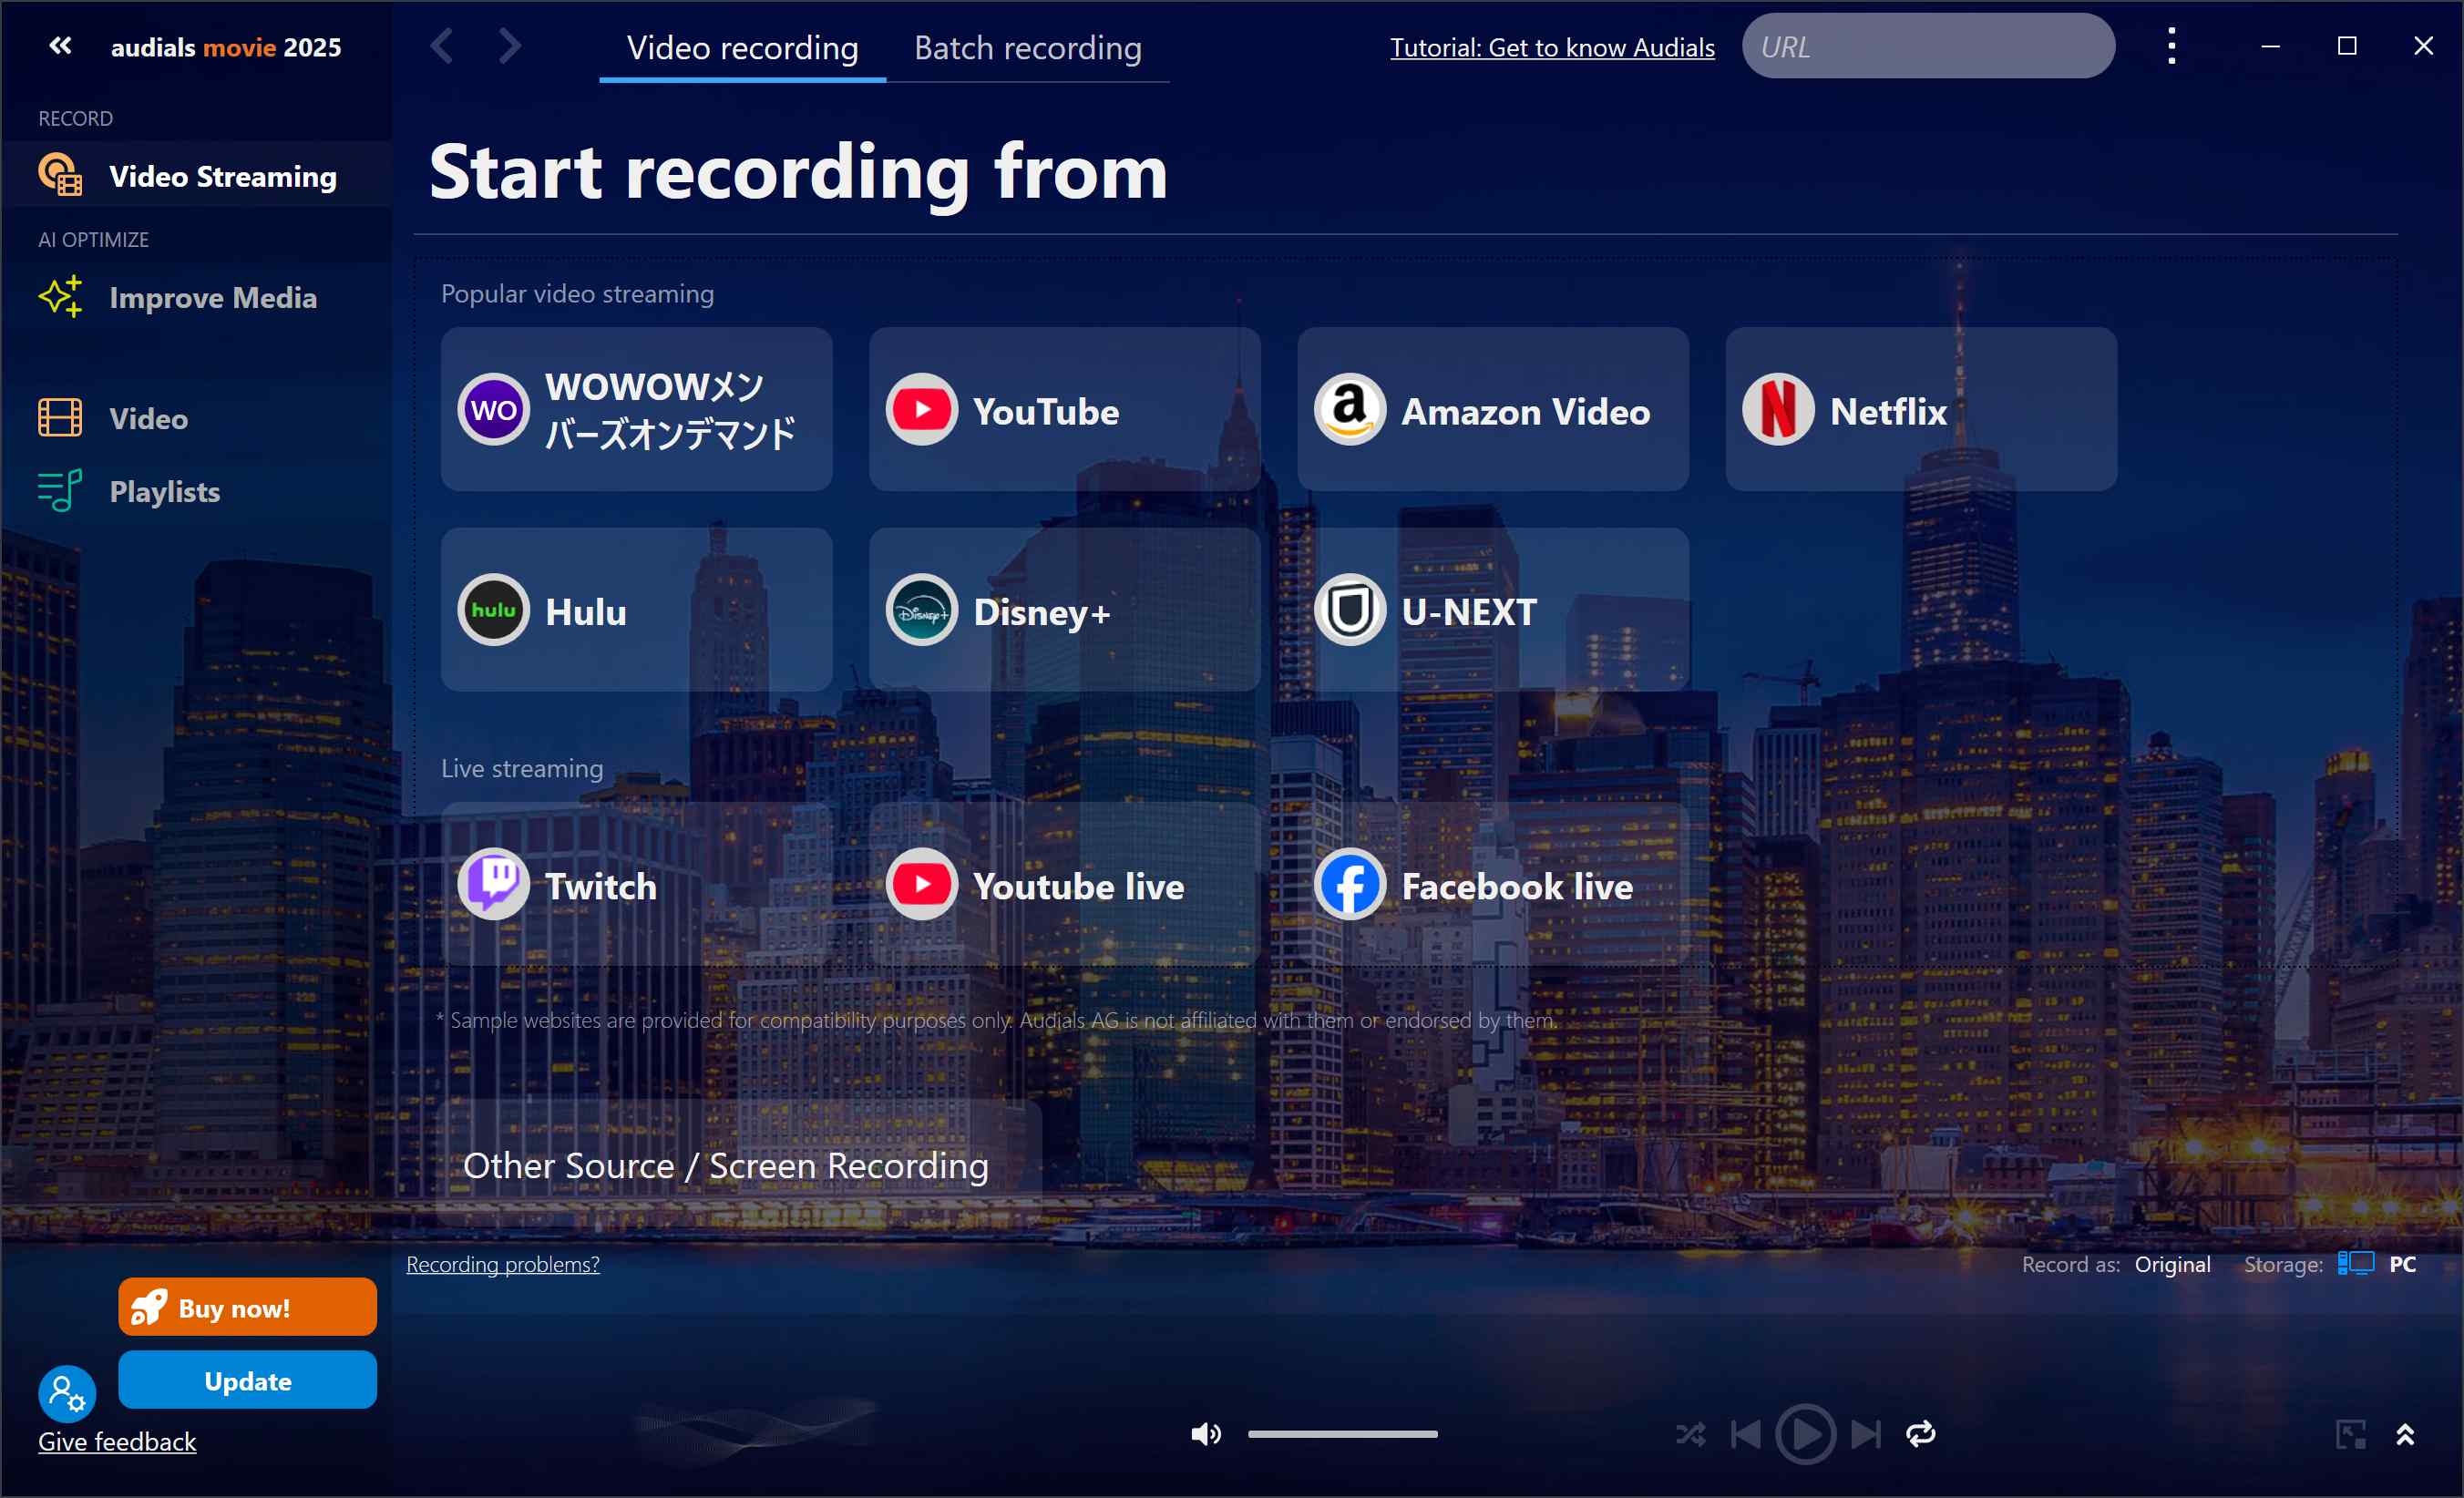Record from Youtube live tile
Viewport: 2464px width, 1498px height.
coord(1064,884)
